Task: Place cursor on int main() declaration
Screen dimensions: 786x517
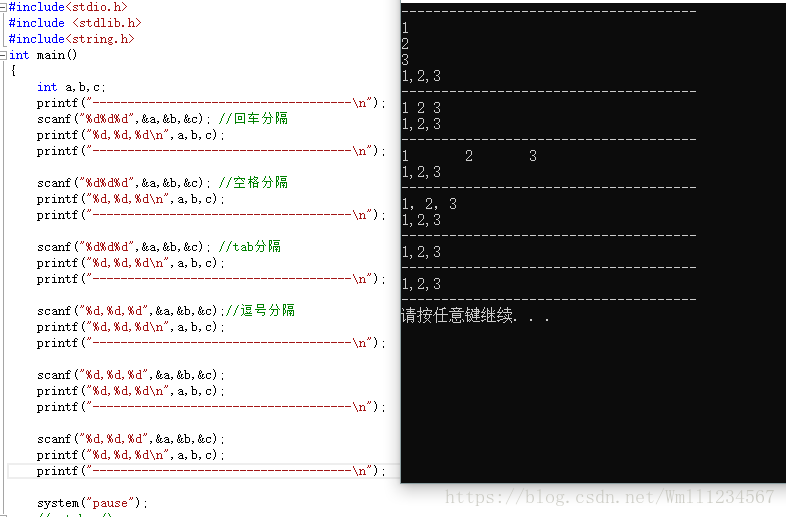Action: tap(43, 55)
